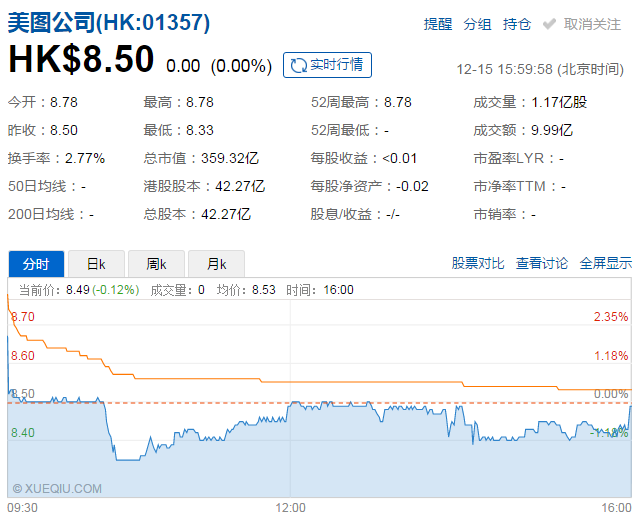Click the 8.40 price axis label
Image resolution: width=641 pixels, height=519 pixels.
(23, 432)
